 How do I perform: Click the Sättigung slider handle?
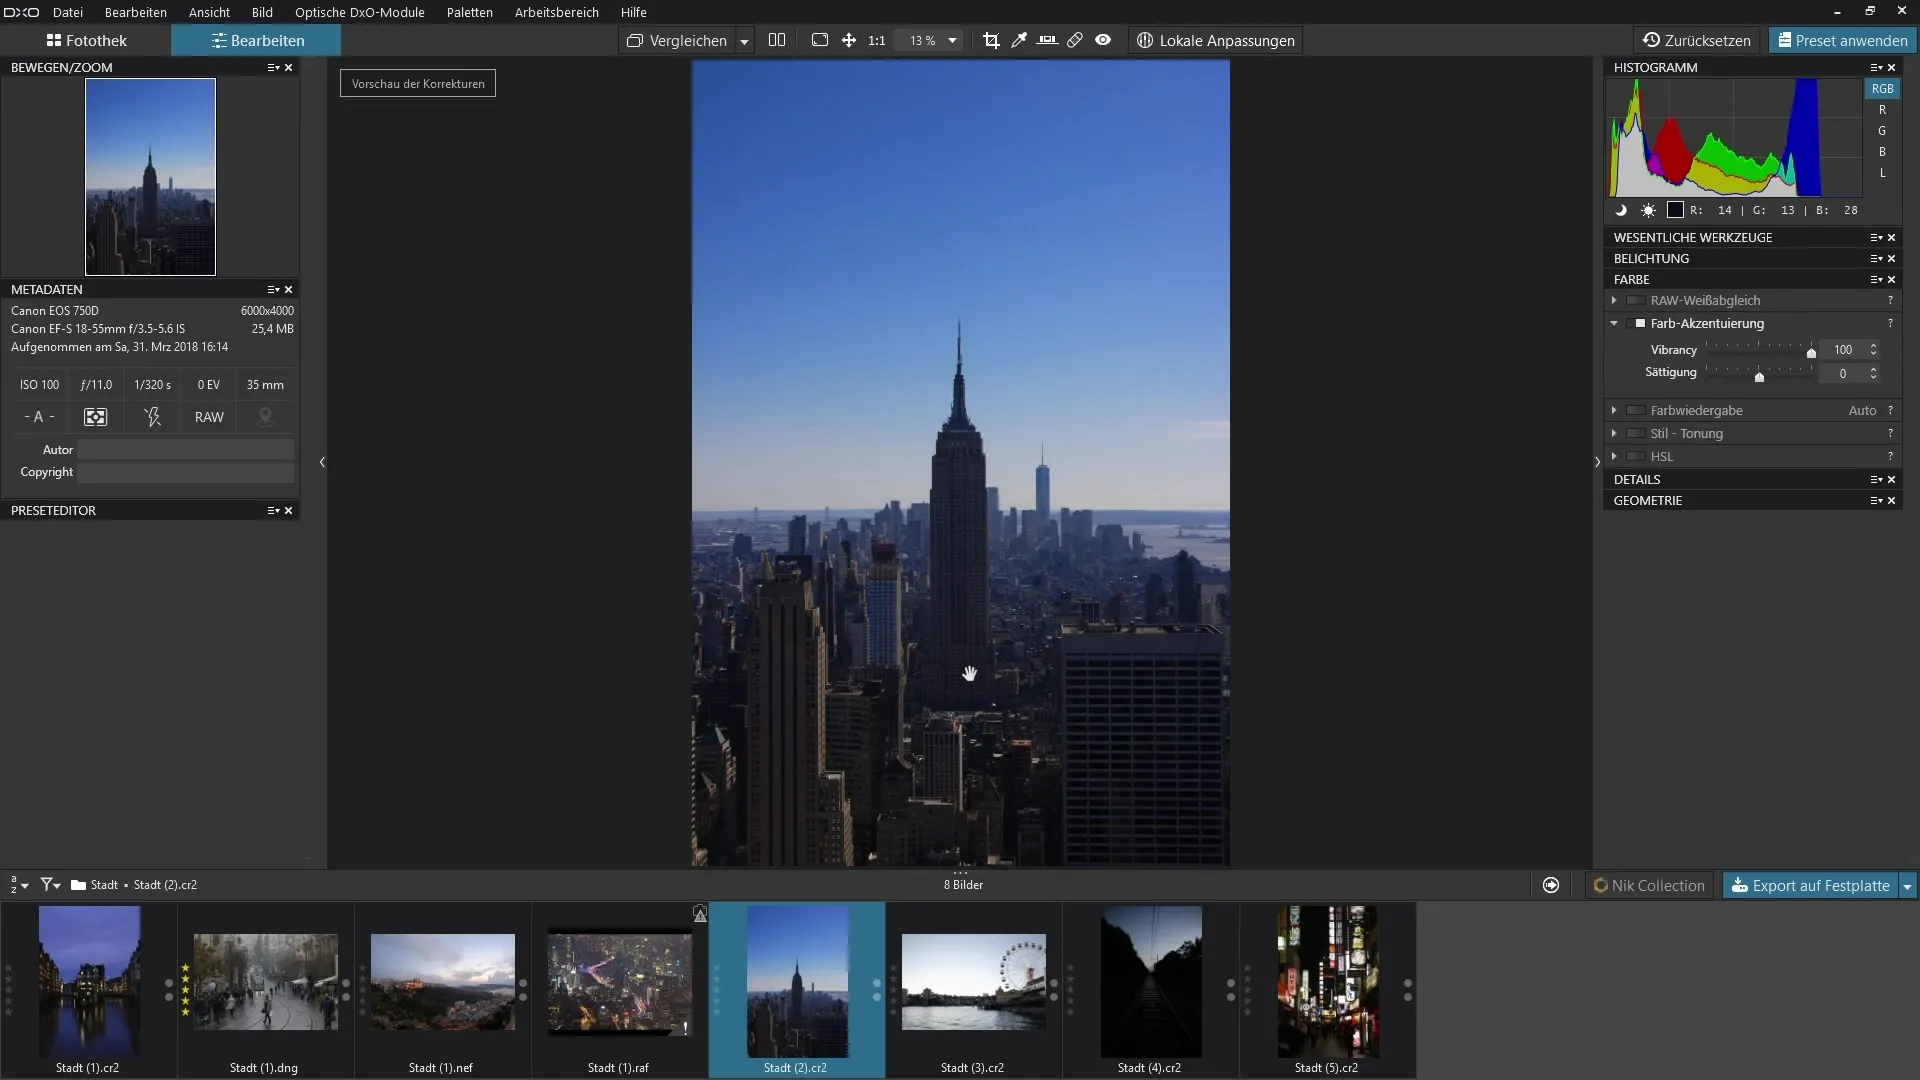1759,377
